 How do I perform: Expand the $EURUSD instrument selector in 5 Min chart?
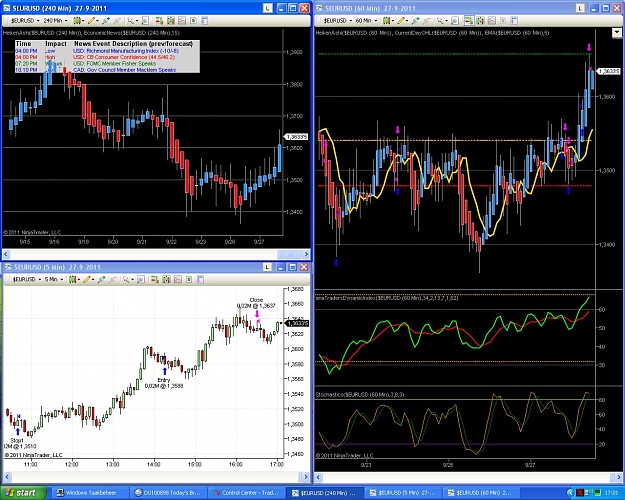tap(27, 279)
